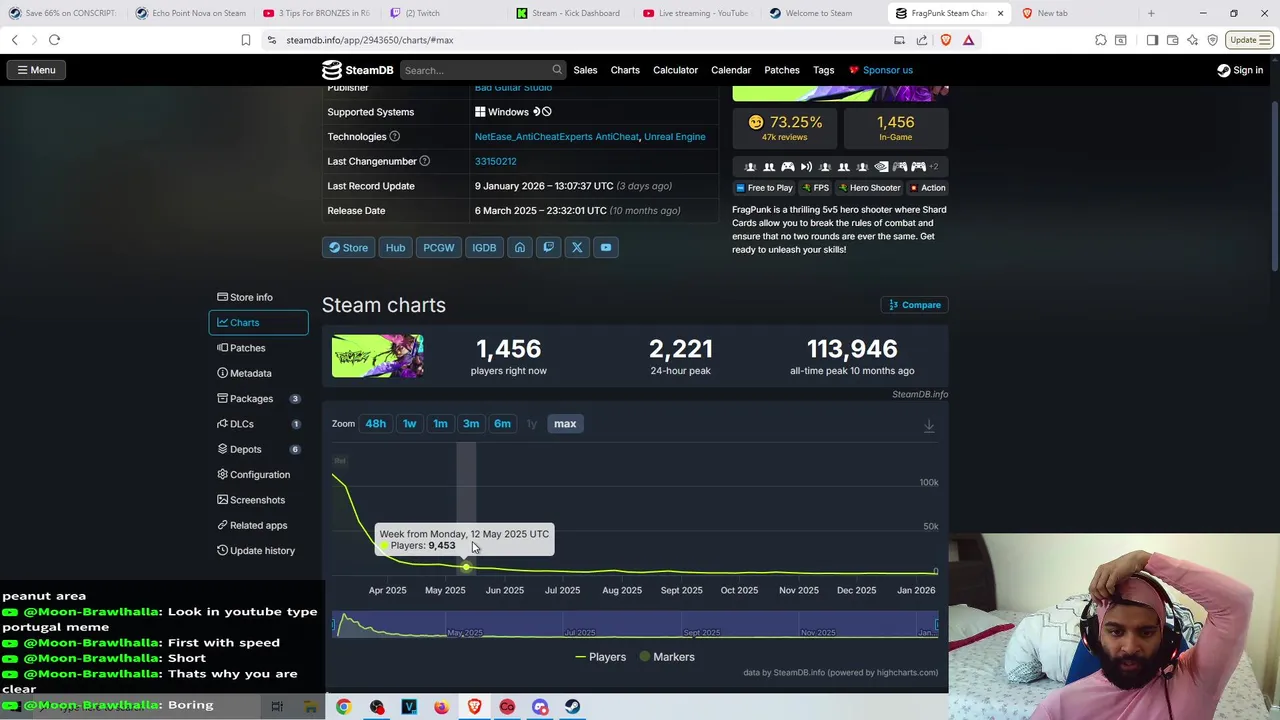
Task: Go back to the previous page
Action: (14, 40)
